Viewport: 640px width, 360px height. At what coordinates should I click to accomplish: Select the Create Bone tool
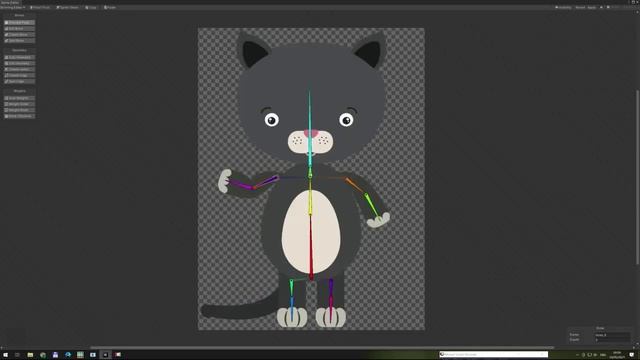tap(19, 35)
